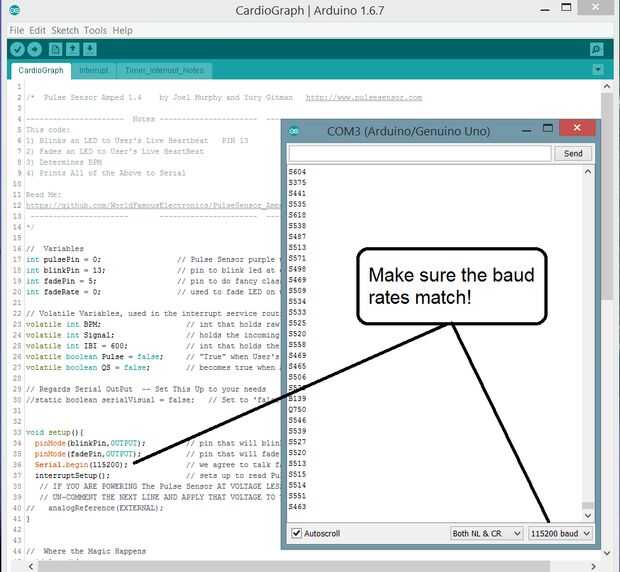The width and height of the screenshot is (620, 572).
Task: Click the '// Where the Magic Happens' comment
Action: coord(86,551)
